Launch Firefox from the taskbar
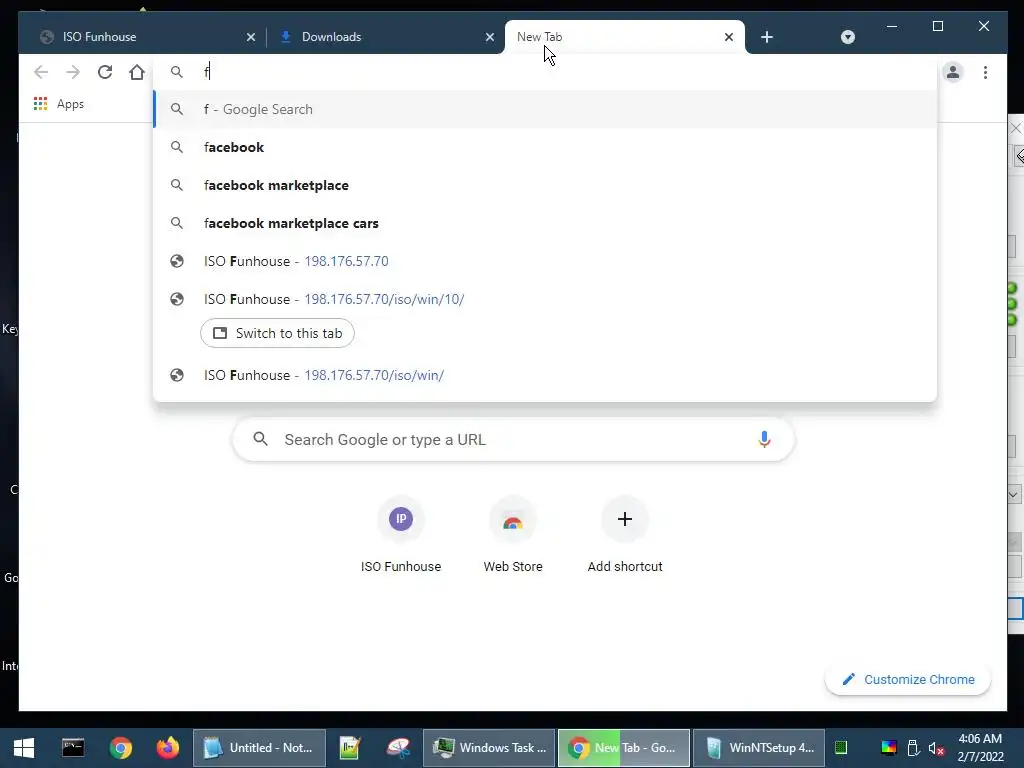Screen dimensions: 1024x768 click(x=168, y=748)
